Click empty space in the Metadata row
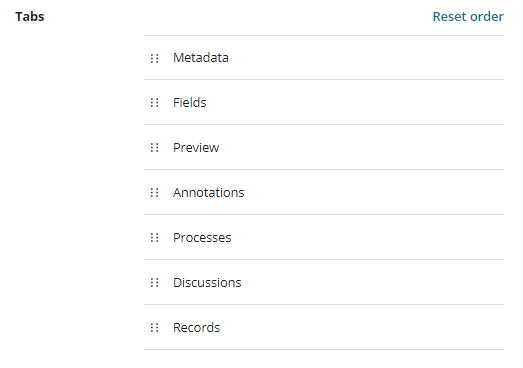 pyautogui.click(x=367, y=58)
